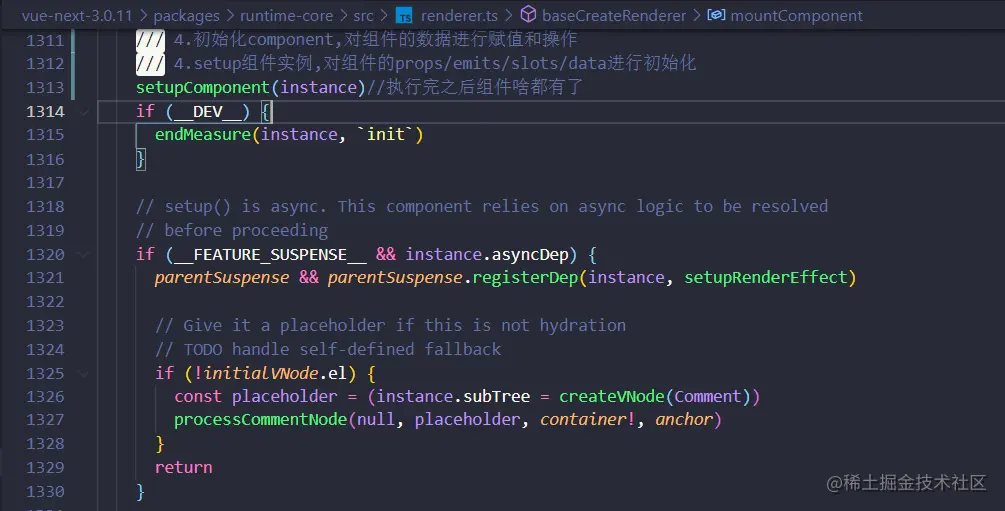Open renderer.ts breadcrumb file
1005x511 pixels.
coord(459,15)
